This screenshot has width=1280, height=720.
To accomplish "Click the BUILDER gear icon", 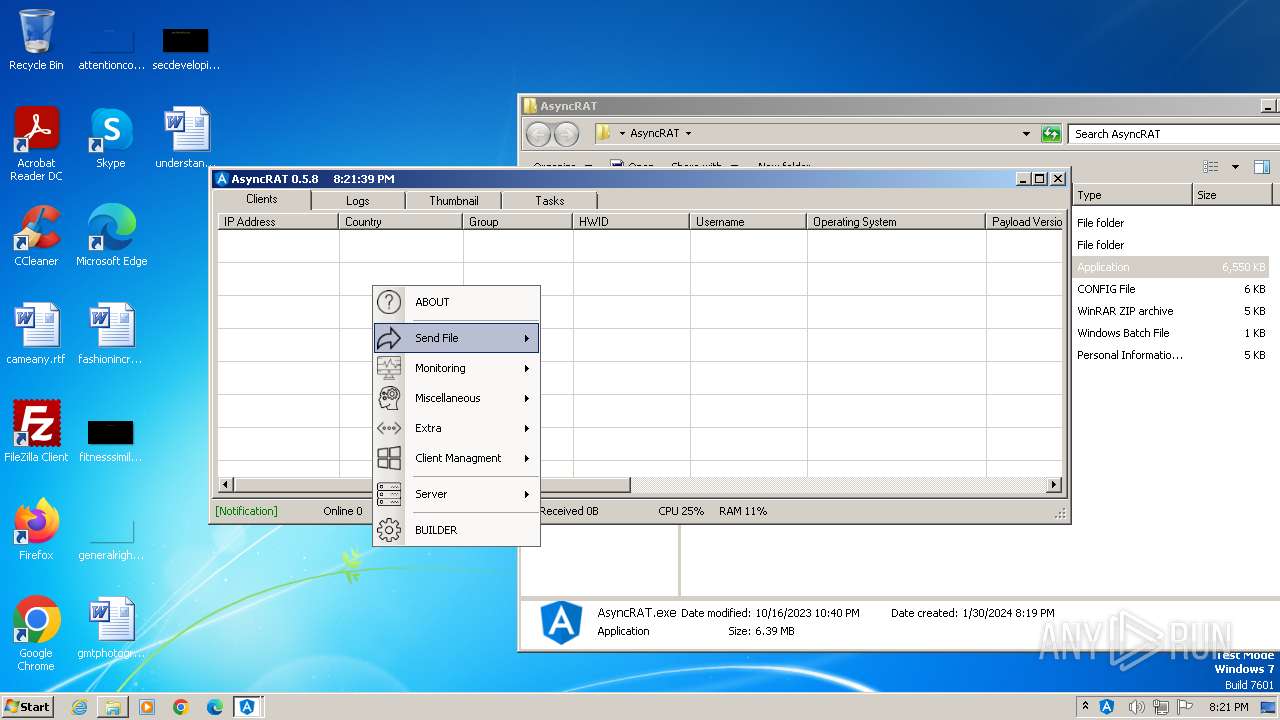I will tap(389, 530).
